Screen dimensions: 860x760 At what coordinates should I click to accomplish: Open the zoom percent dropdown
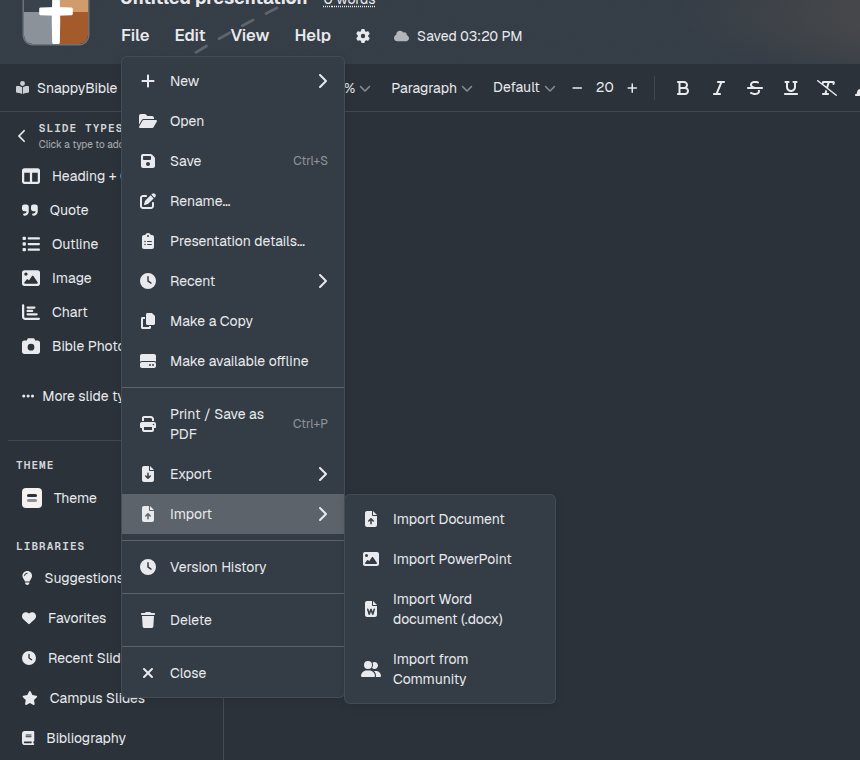pos(358,88)
